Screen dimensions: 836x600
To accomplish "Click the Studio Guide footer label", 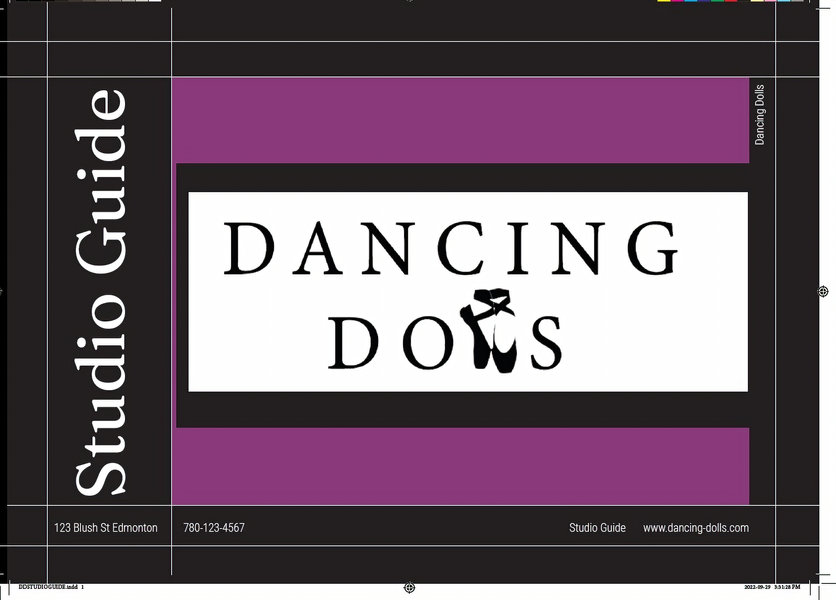I will [597, 527].
